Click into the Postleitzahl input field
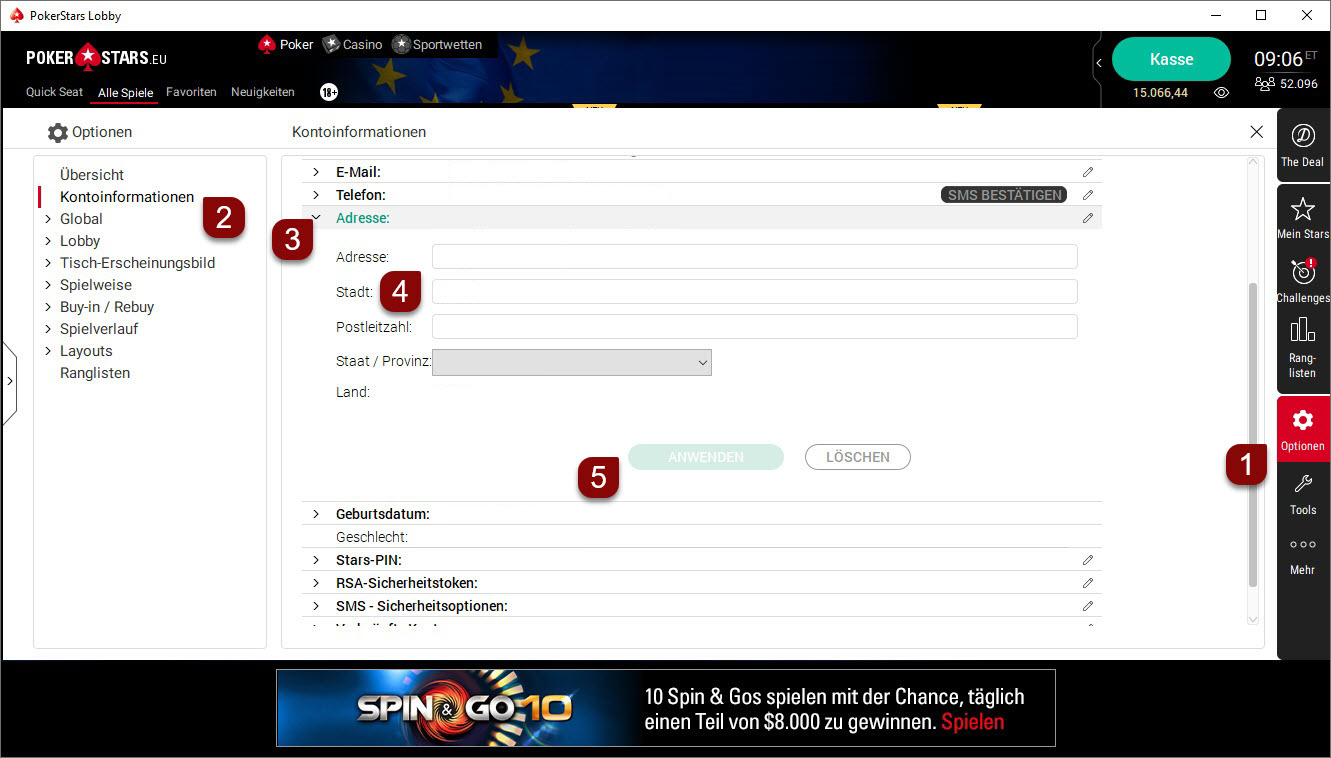This screenshot has height=758, width=1331. (x=755, y=326)
